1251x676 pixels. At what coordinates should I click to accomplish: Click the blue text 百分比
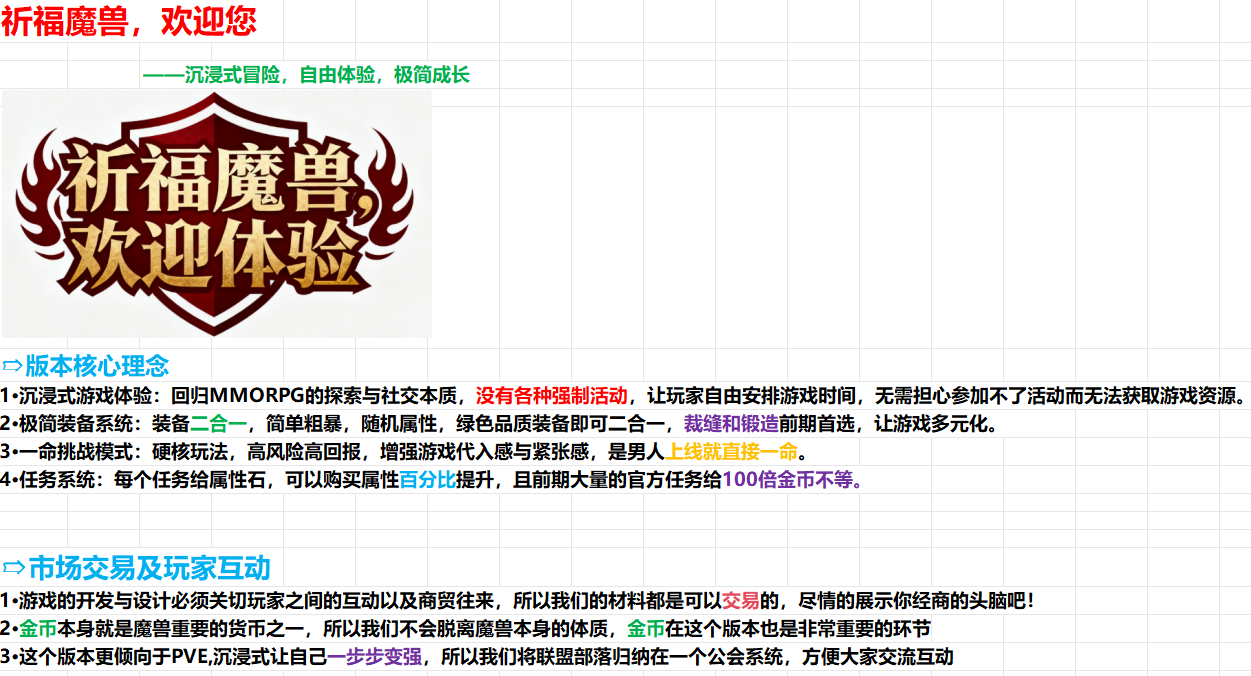[427, 480]
